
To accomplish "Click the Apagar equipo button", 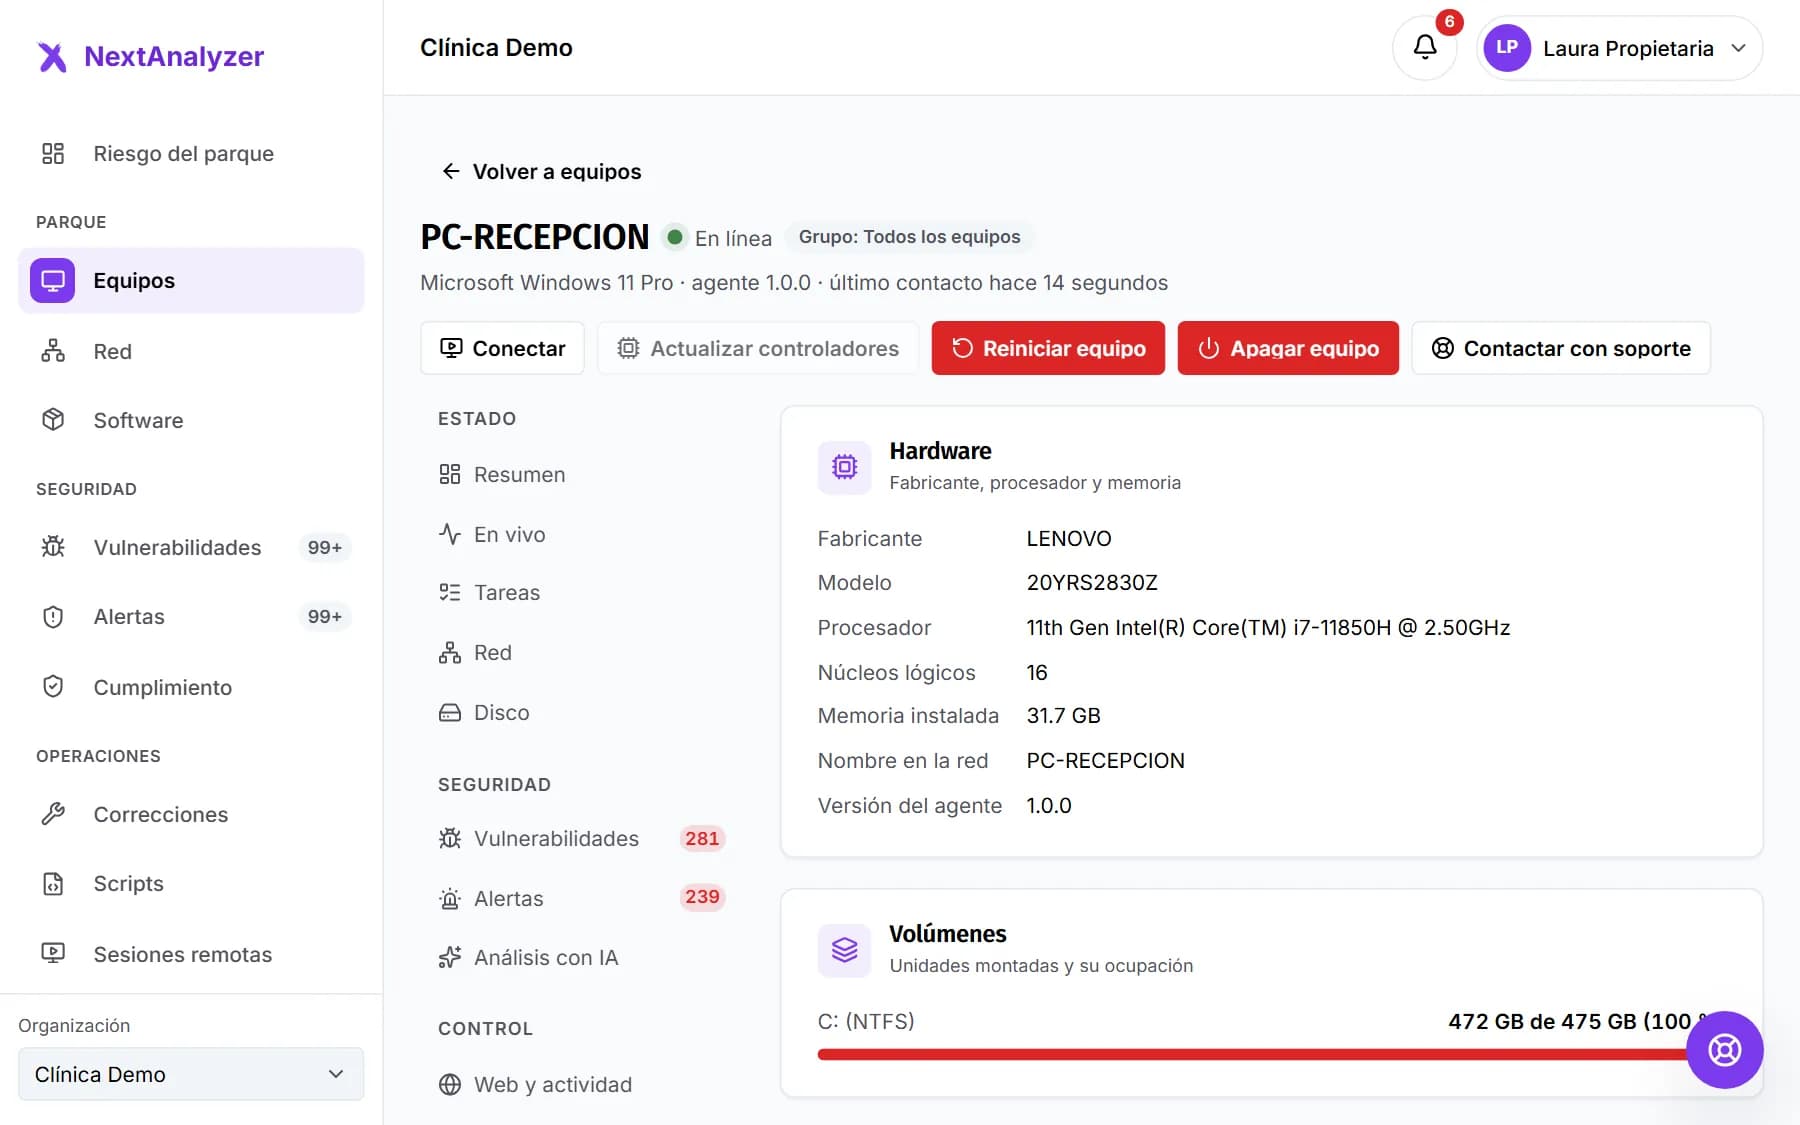I will point(1288,348).
